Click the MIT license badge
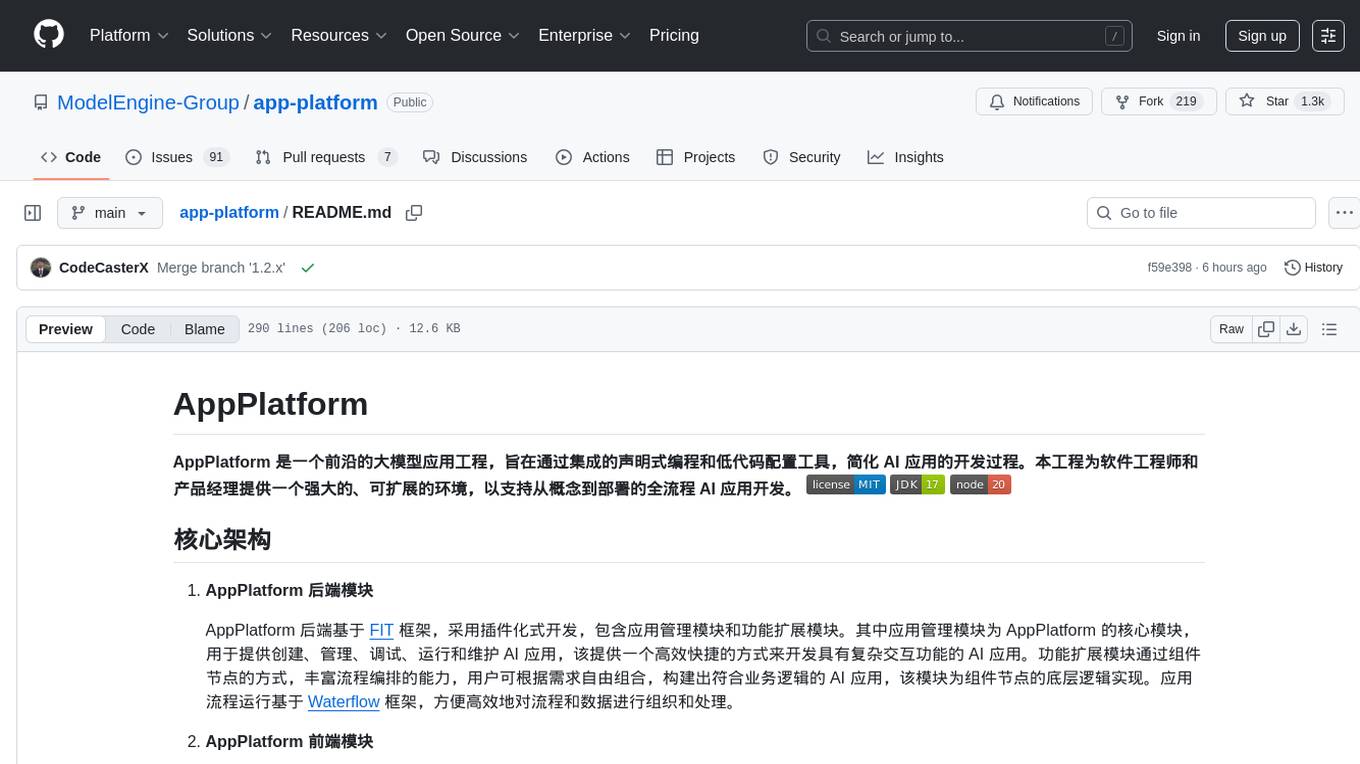Image resolution: width=1360 pixels, height=764 pixels. (846, 485)
